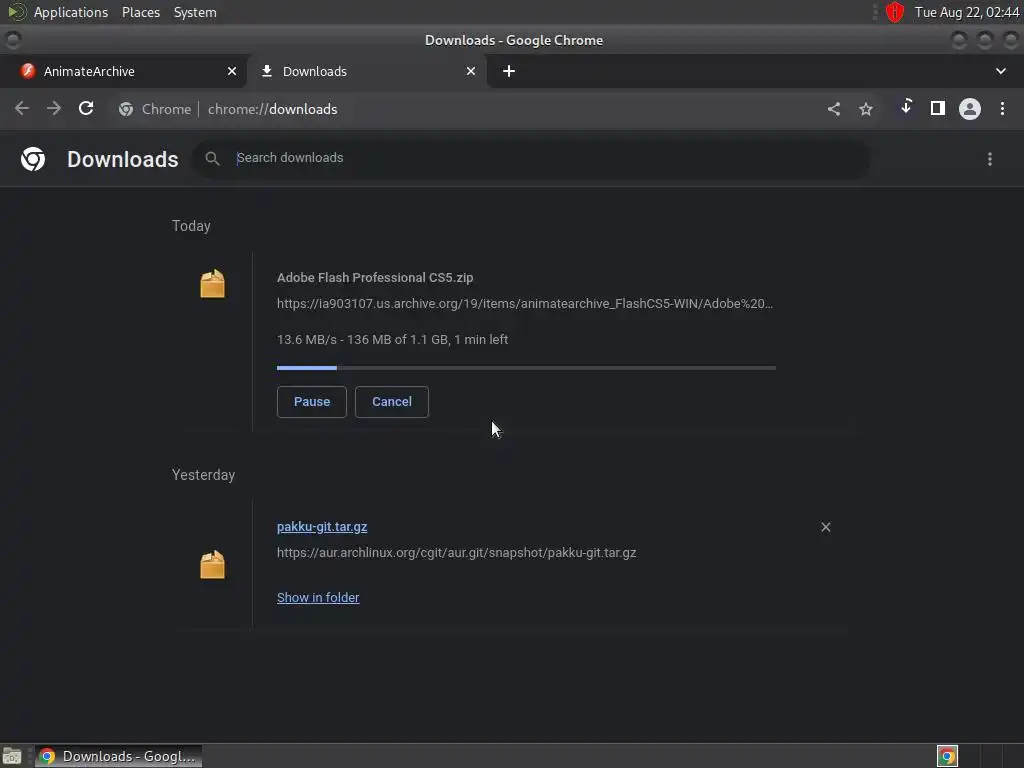The height and width of the screenshot is (768, 1024).
Task: Click the pakku-git aur.archlinux.org URL
Action: pyautogui.click(x=456, y=552)
